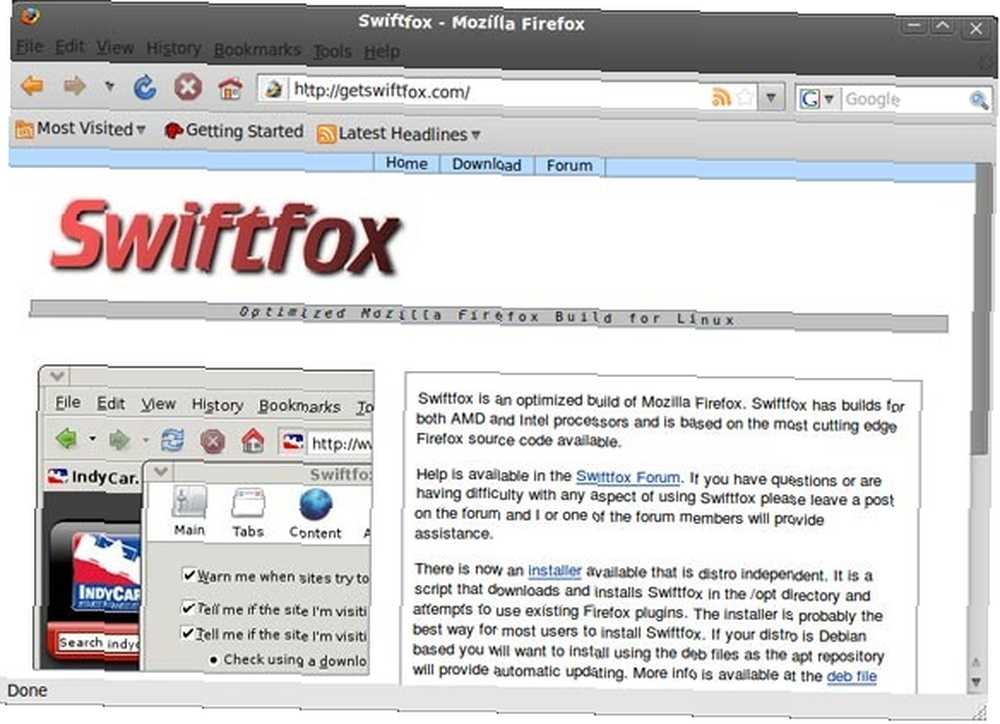Image resolution: width=1000 pixels, height=724 pixels.
Task: Click the "Optimized Mozilla Firefox Build for Linux" tagline
Action: (488, 316)
